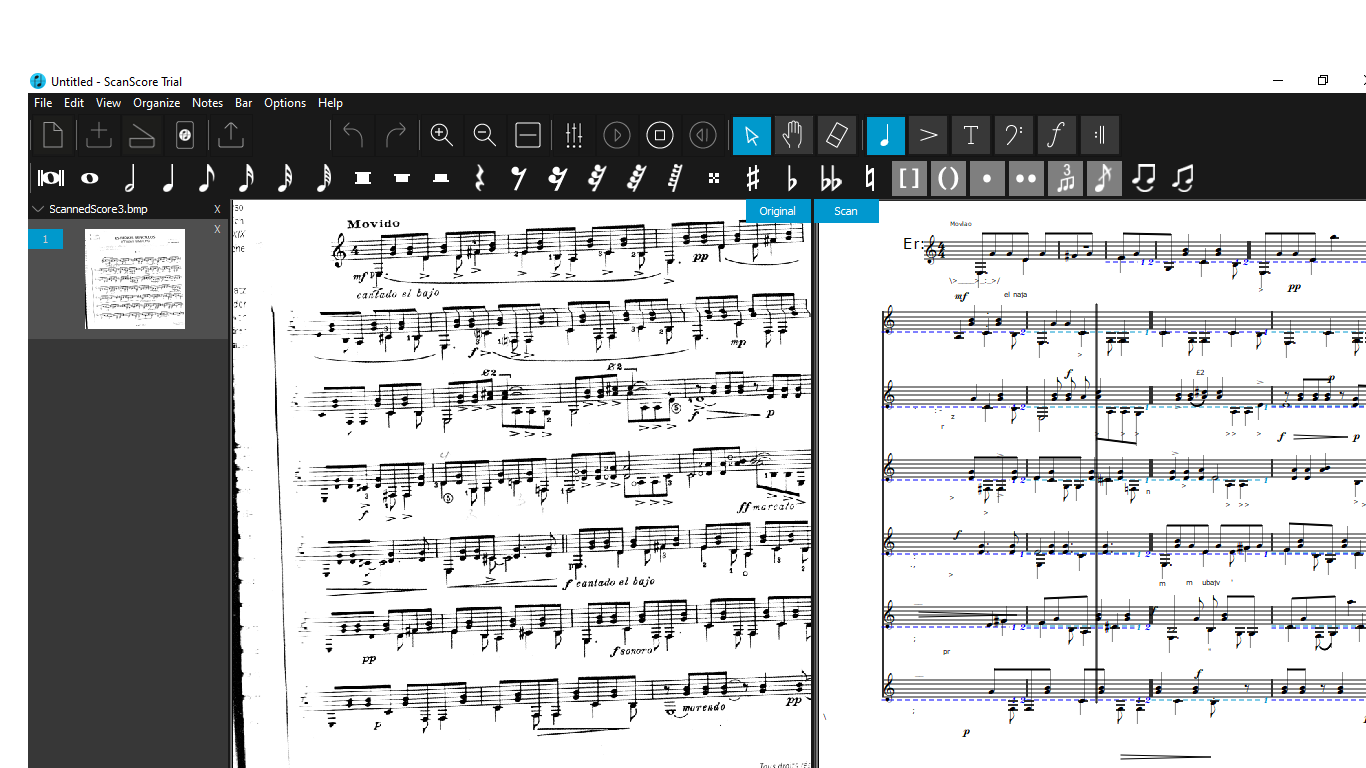The width and height of the screenshot is (1366, 768).
Task: Open the Edit menu
Action: tap(74, 103)
